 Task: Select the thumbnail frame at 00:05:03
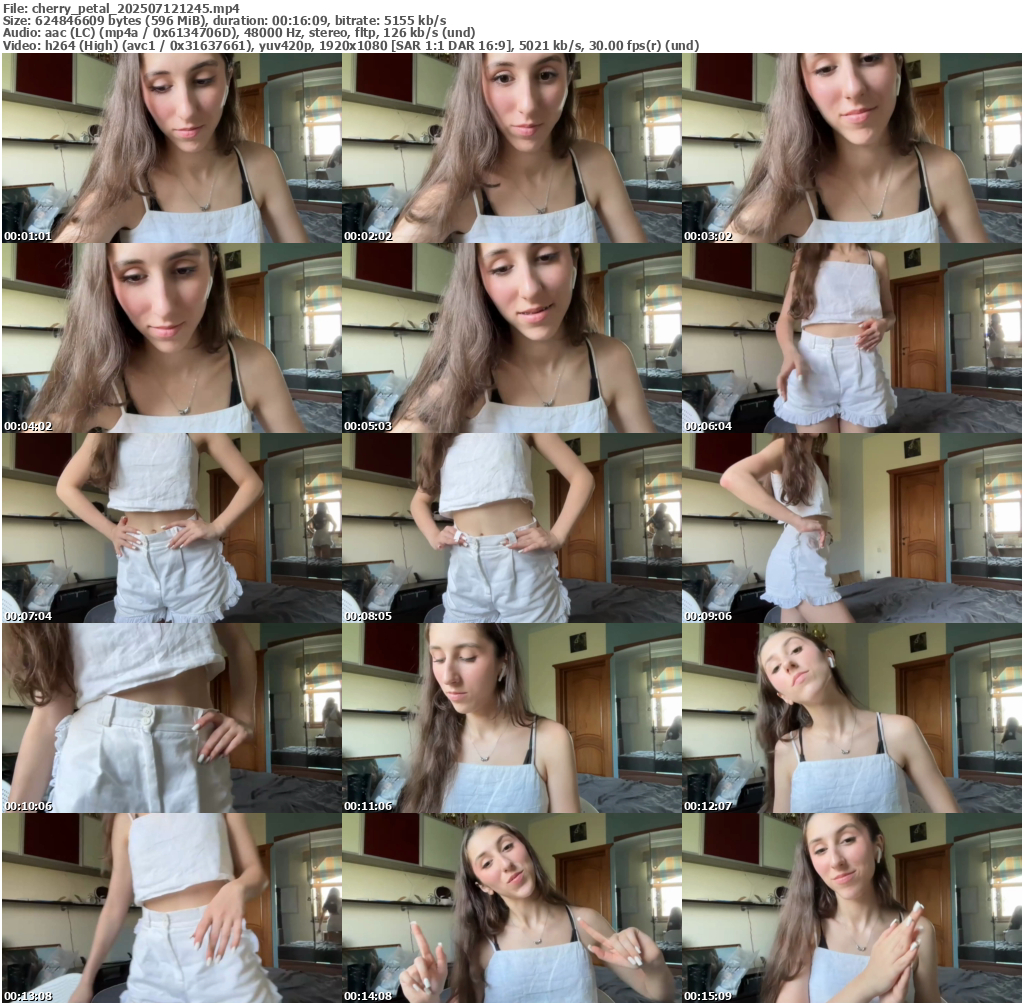pos(511,338)
